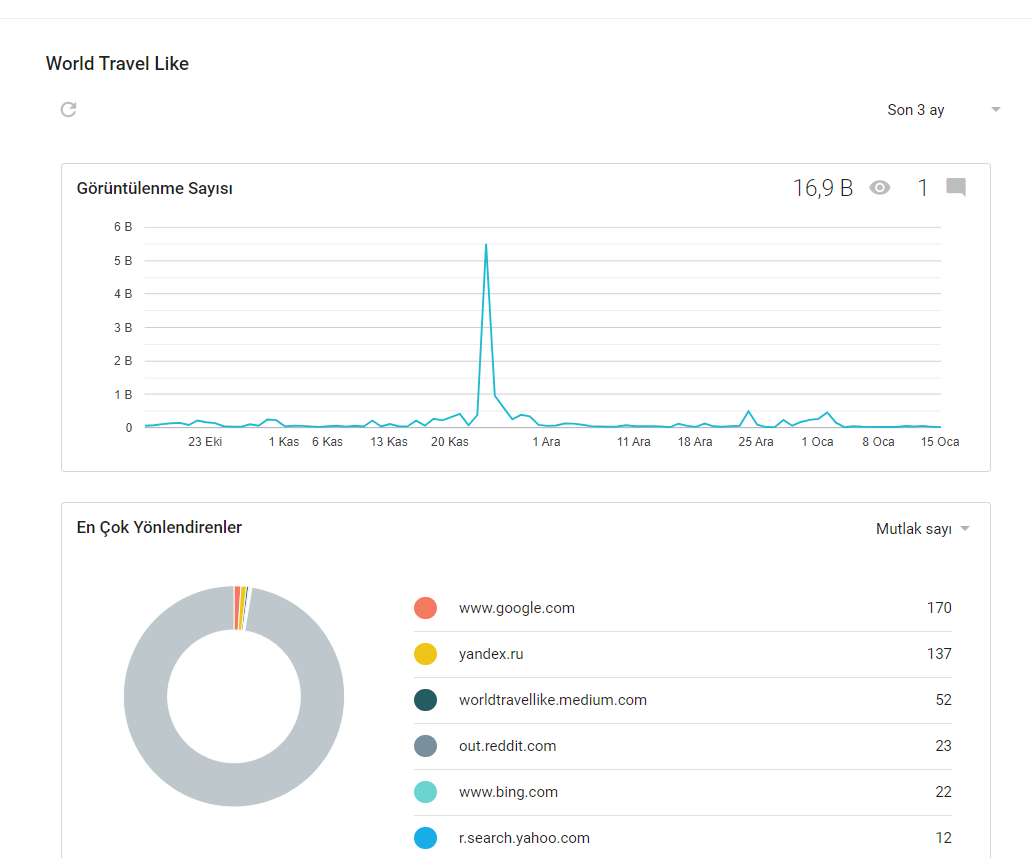Viewport: 1032px width, 858px height.
Task: Click the blue swatch for r.search.yahoo.com
Action: 425,838
